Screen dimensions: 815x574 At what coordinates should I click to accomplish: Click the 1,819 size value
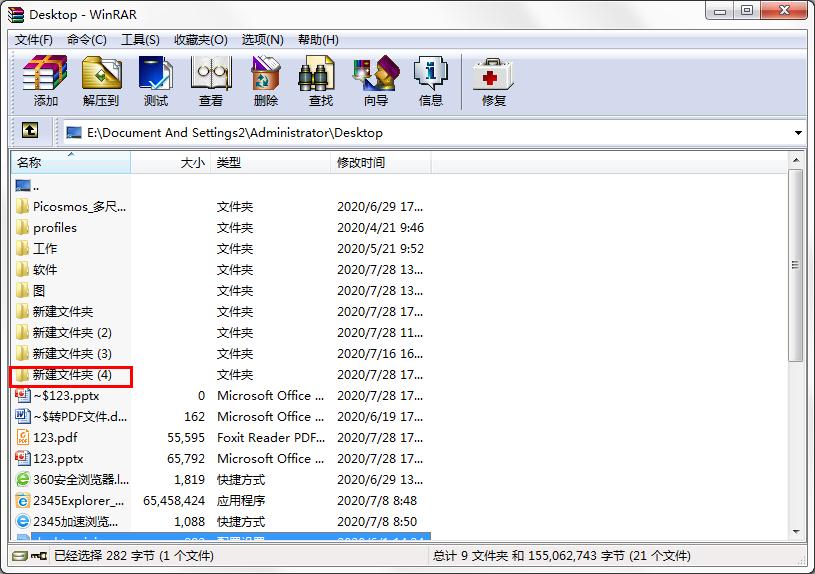189,479
